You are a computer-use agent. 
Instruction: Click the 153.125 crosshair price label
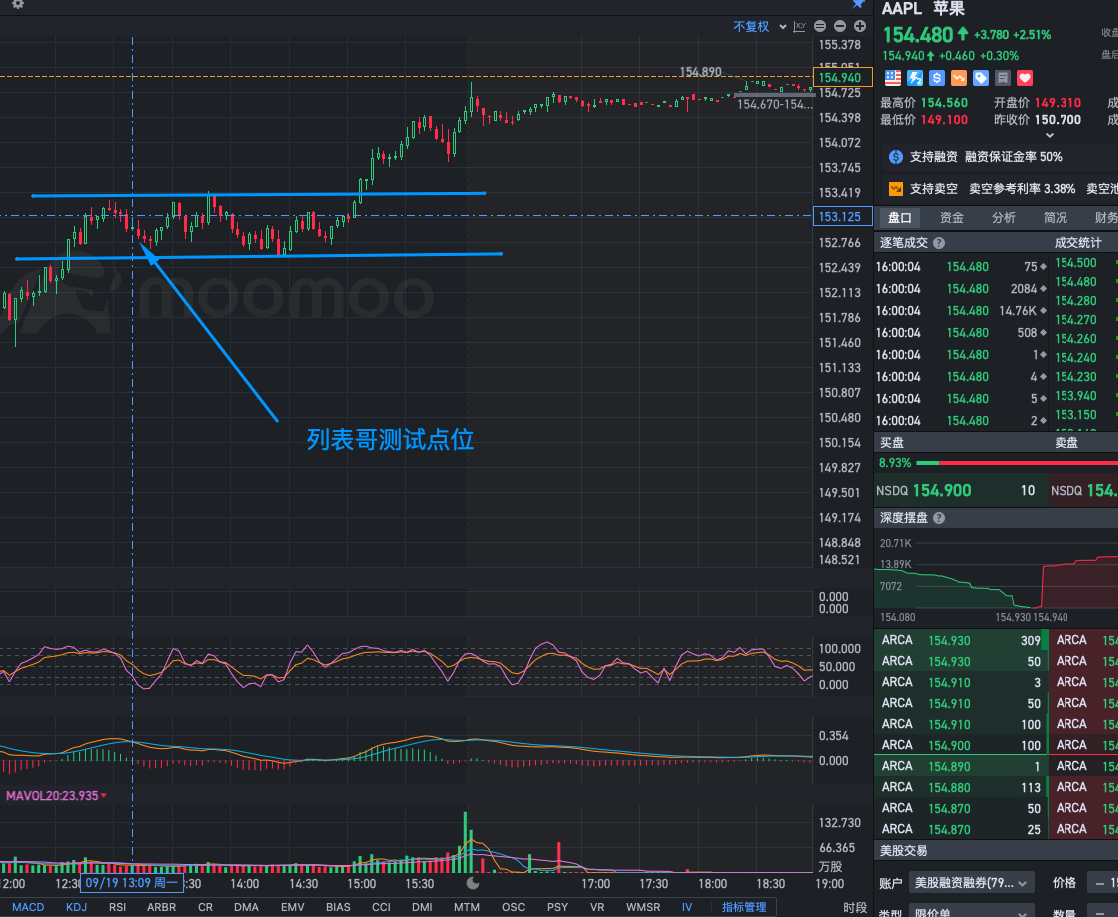tap(843, 217)
